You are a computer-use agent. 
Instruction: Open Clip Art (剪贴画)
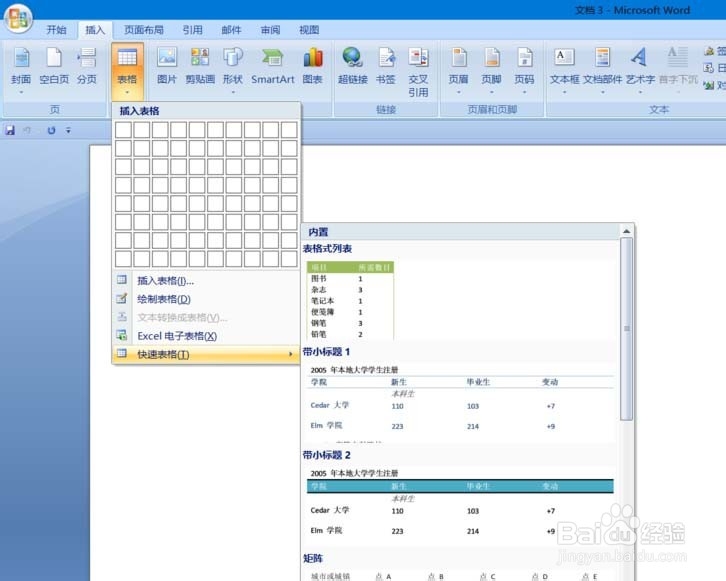point(200,69)
